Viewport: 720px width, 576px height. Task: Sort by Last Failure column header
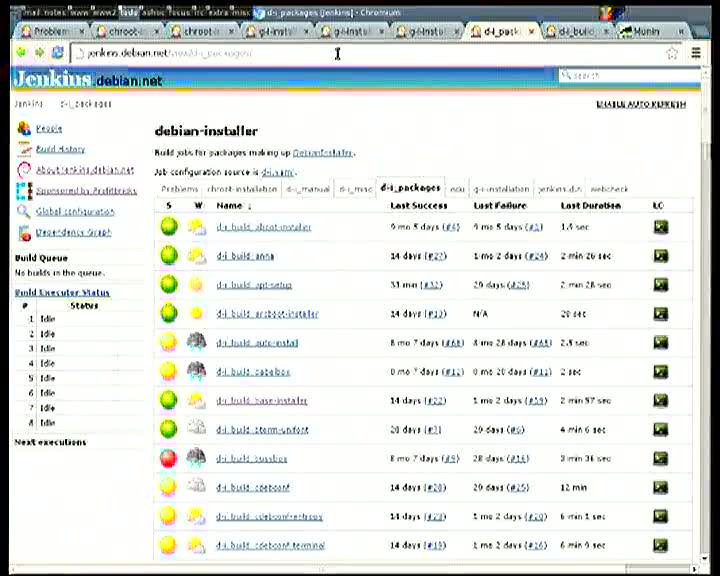coord(500,206)
